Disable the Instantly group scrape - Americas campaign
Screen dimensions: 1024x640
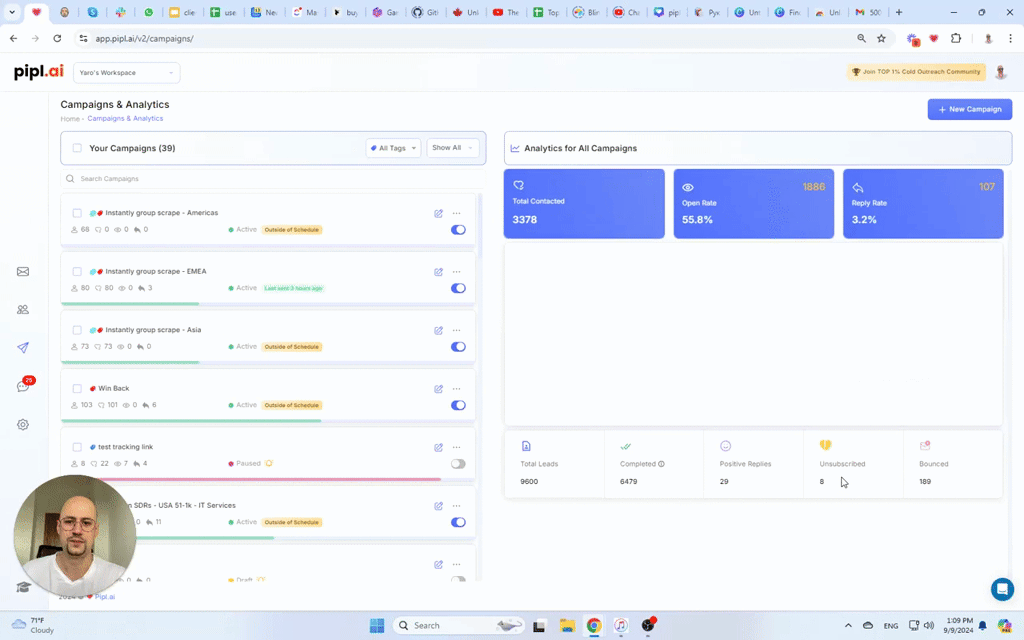(458, 229)
